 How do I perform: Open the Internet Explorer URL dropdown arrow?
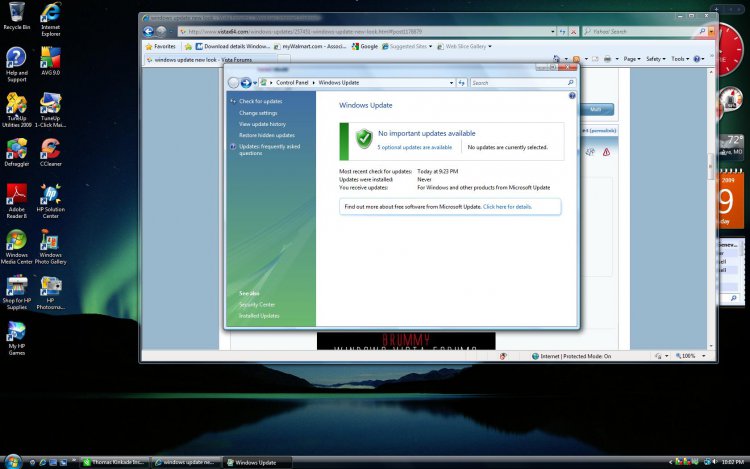[x=553, y=32]
